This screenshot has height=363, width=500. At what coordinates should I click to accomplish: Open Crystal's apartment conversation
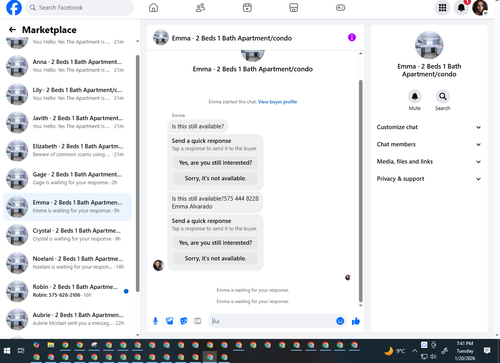[x=67, y=235]
